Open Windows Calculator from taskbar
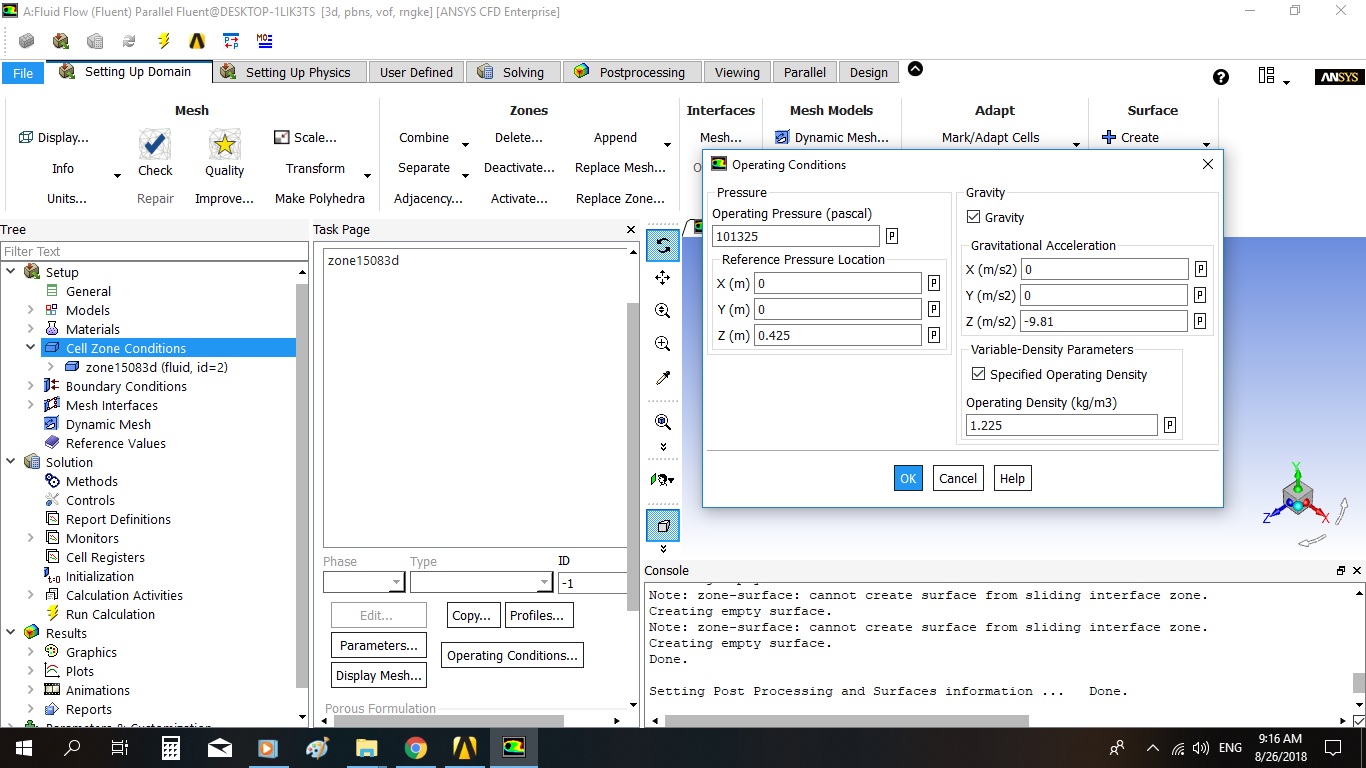Viewport: 1366px width, 768px height. coord(171,747)
